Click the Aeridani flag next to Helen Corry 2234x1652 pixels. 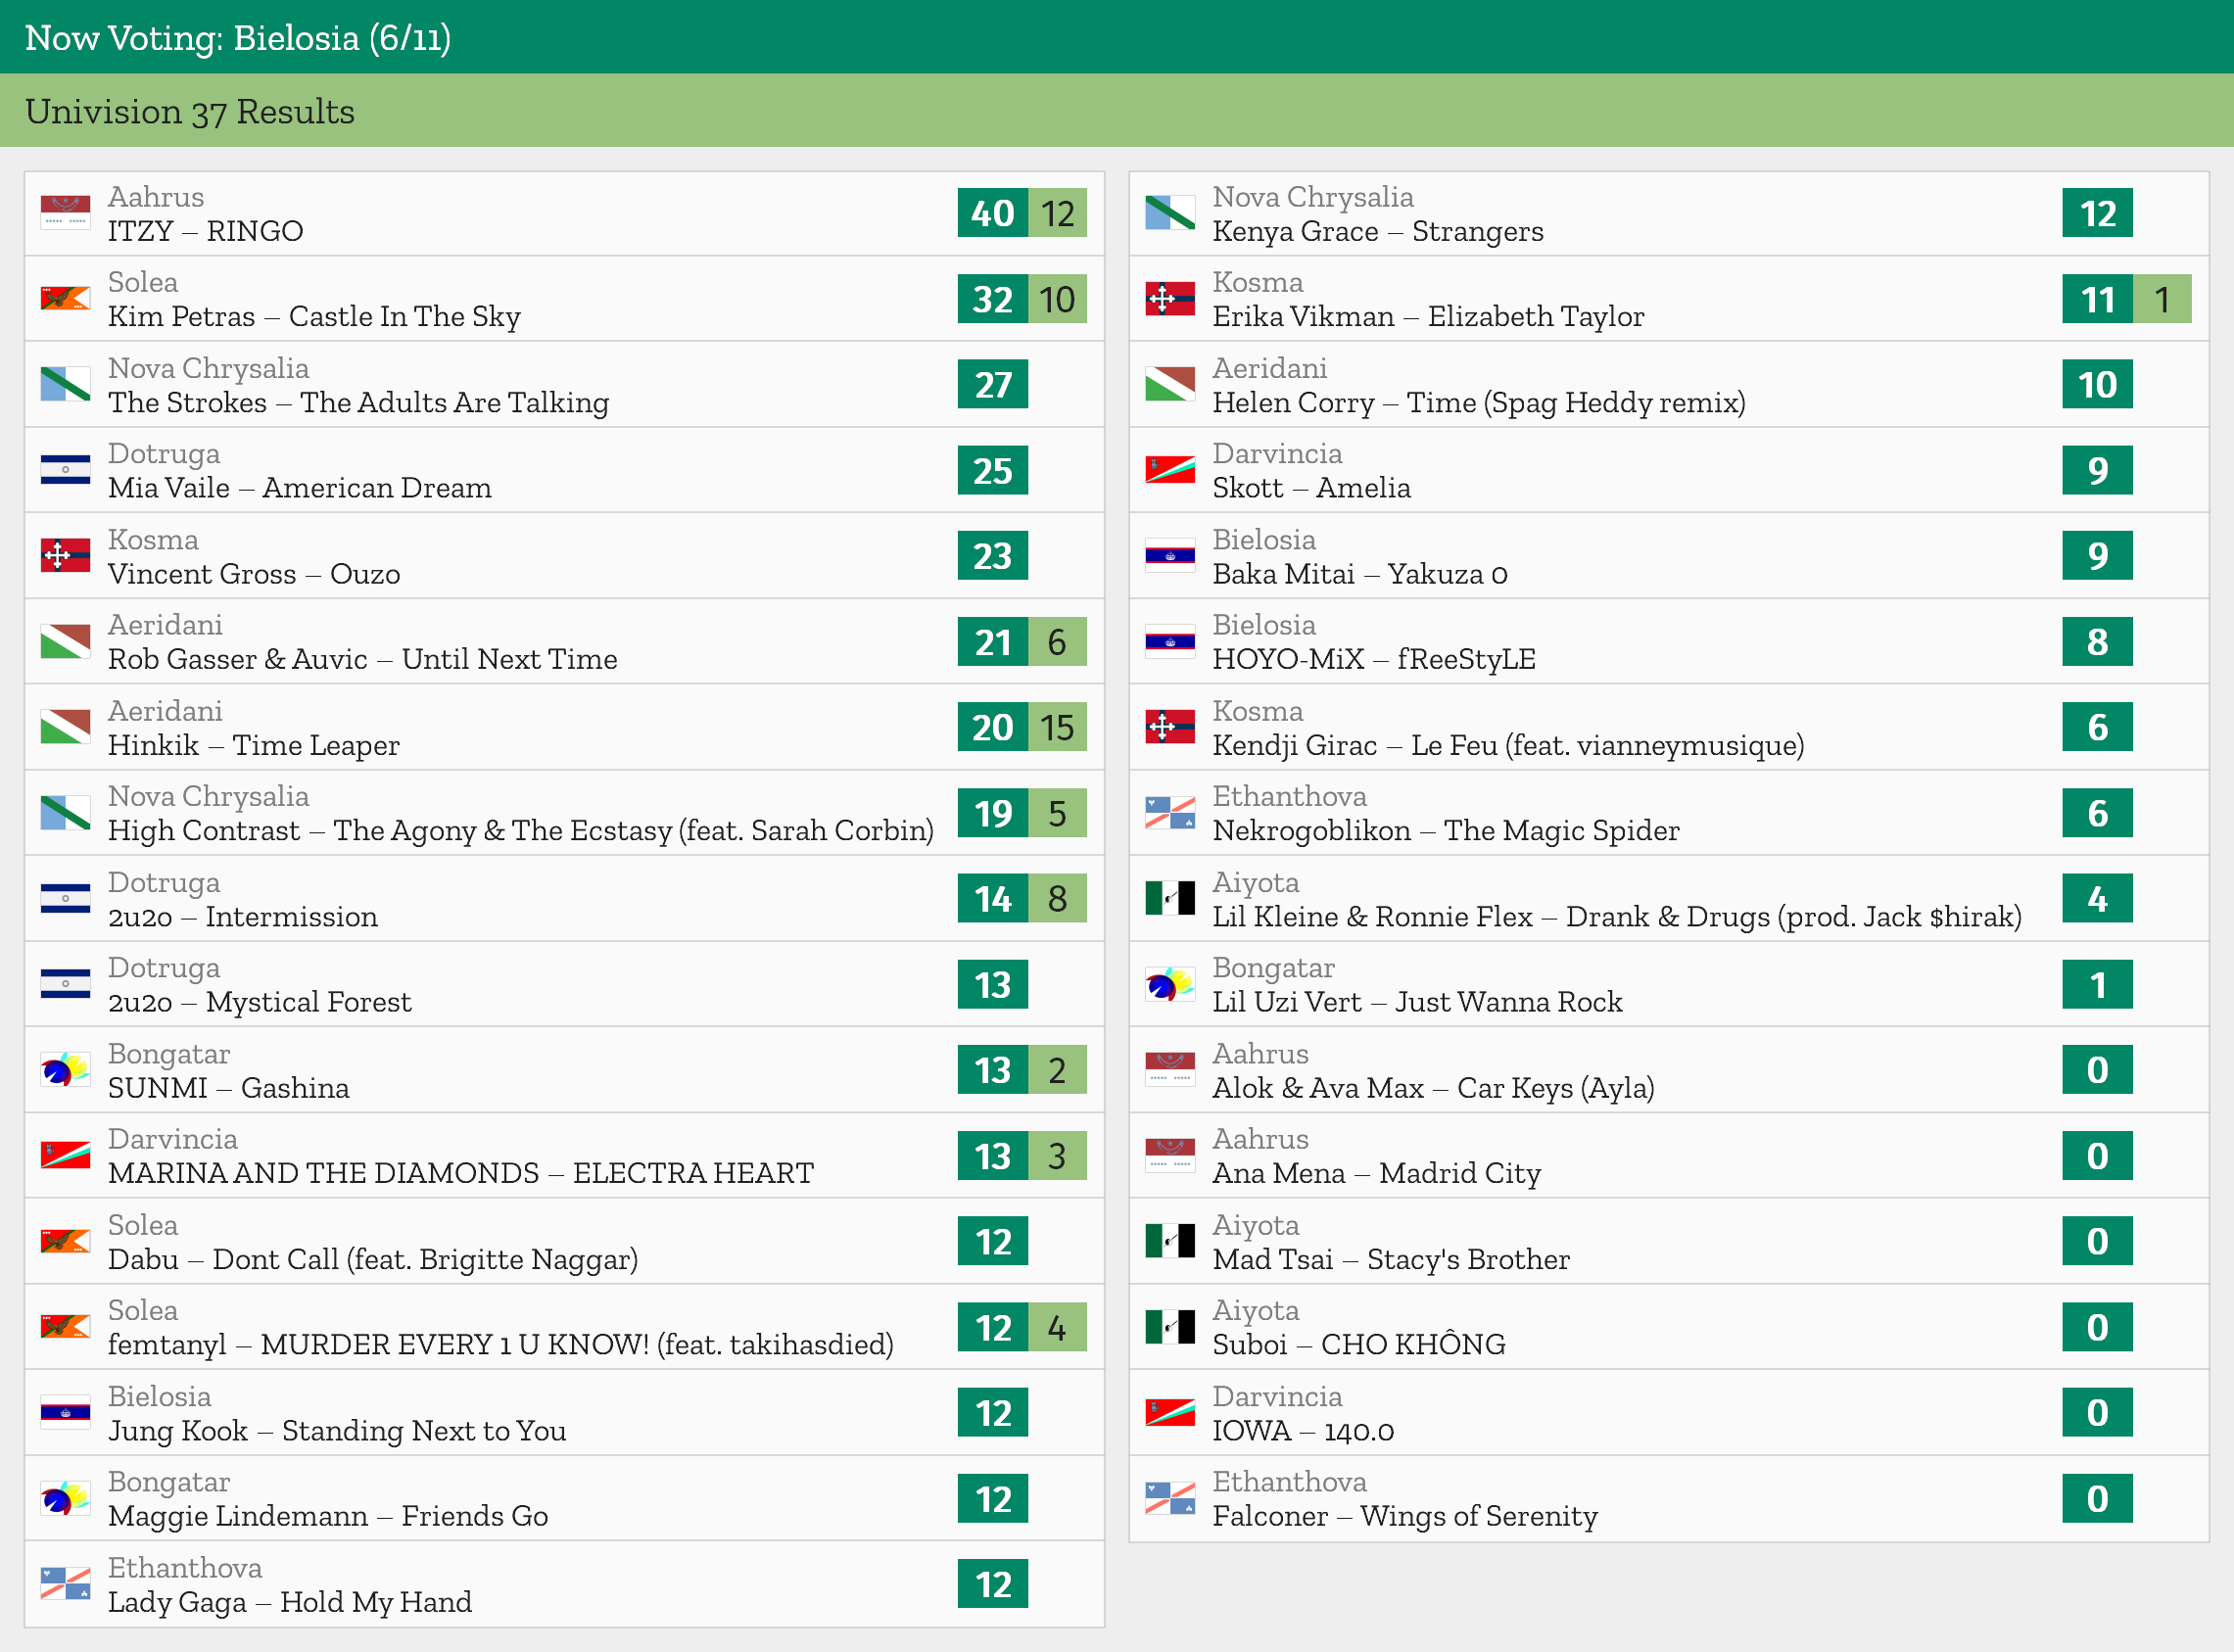point(1170,384)
